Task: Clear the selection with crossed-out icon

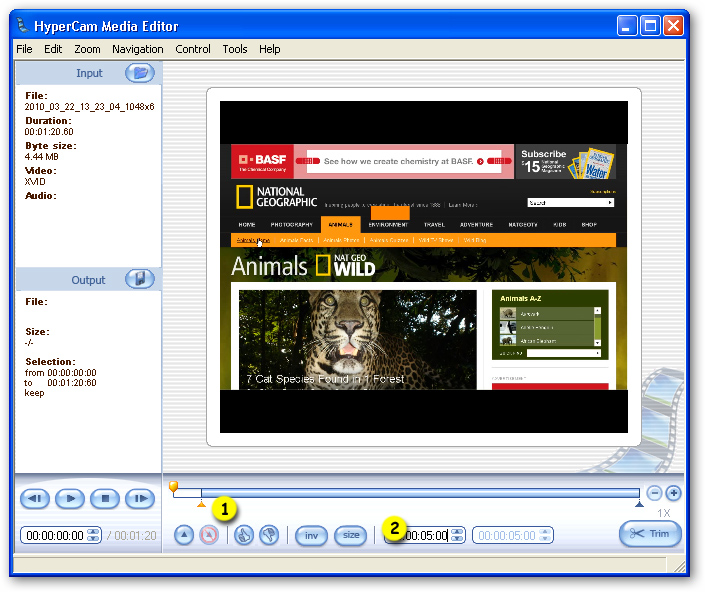Action: pos(209,535)
